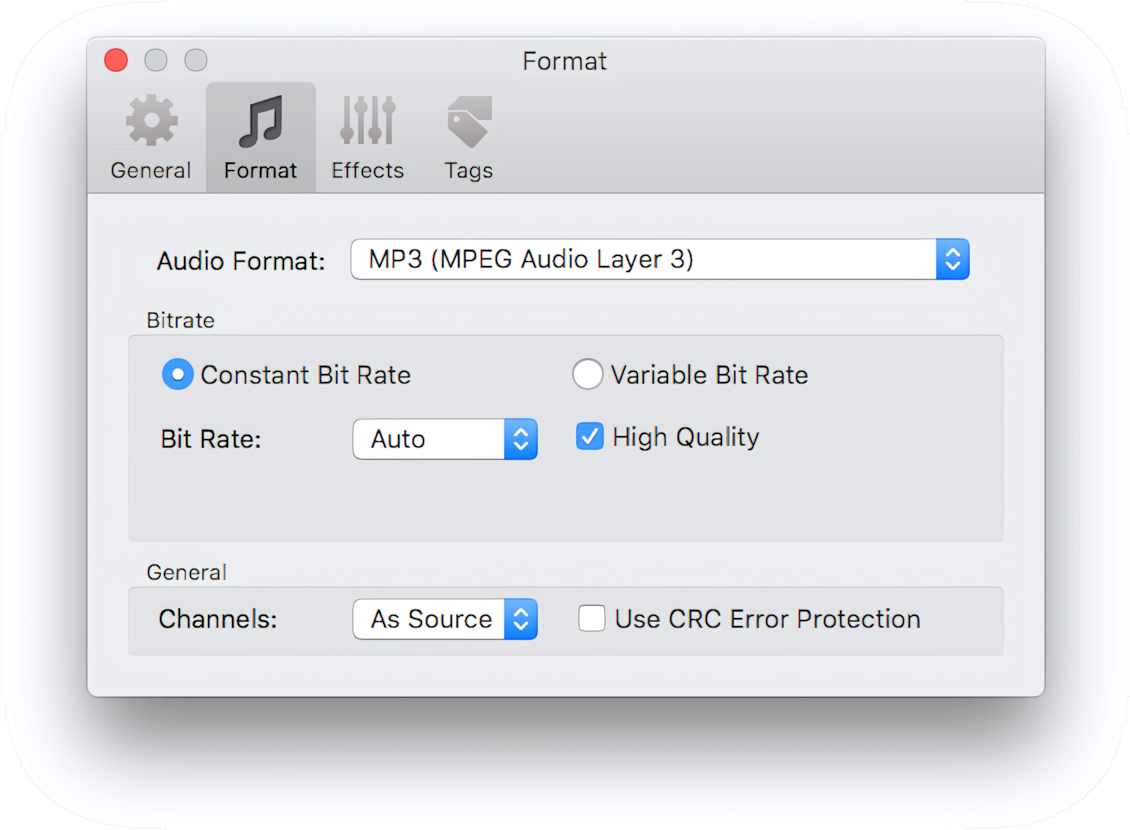Viewport: 1130px width, 830px height.
Task: Click the Channels stepper arrows
Action: pos(521,619)
